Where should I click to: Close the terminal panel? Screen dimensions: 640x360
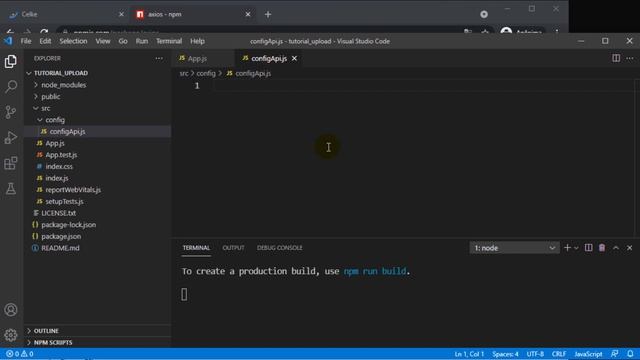(629, 248)
